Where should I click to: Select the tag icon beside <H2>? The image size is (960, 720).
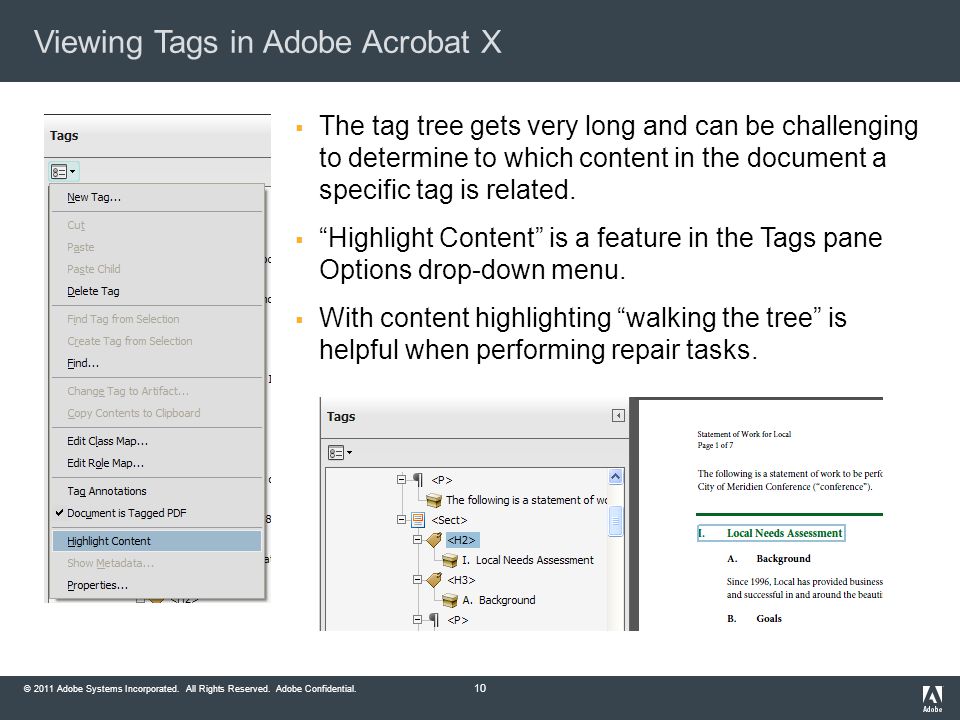[x=434, y=540]
